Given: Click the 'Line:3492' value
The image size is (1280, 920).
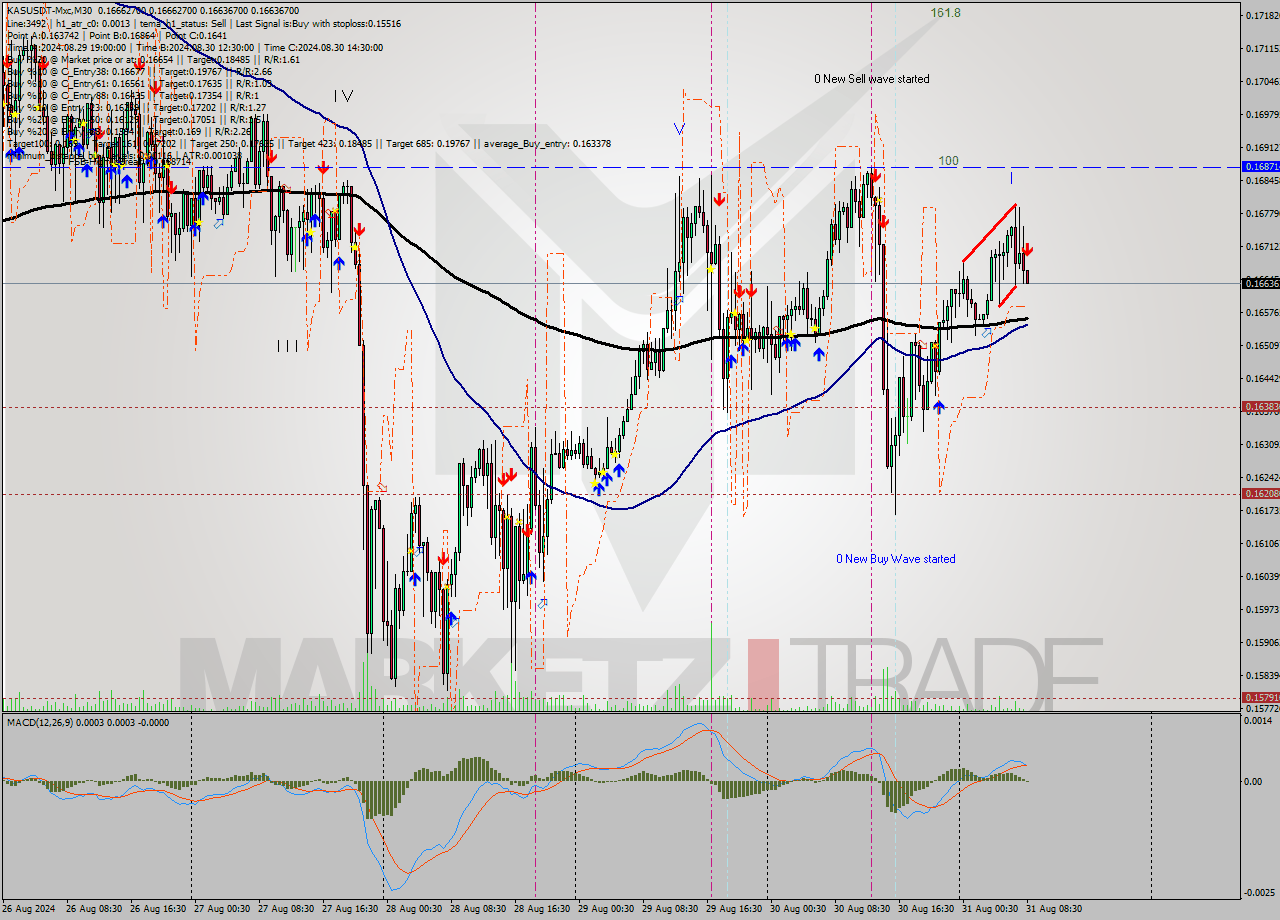Looking at the screenshot, I should pos(26,23).
